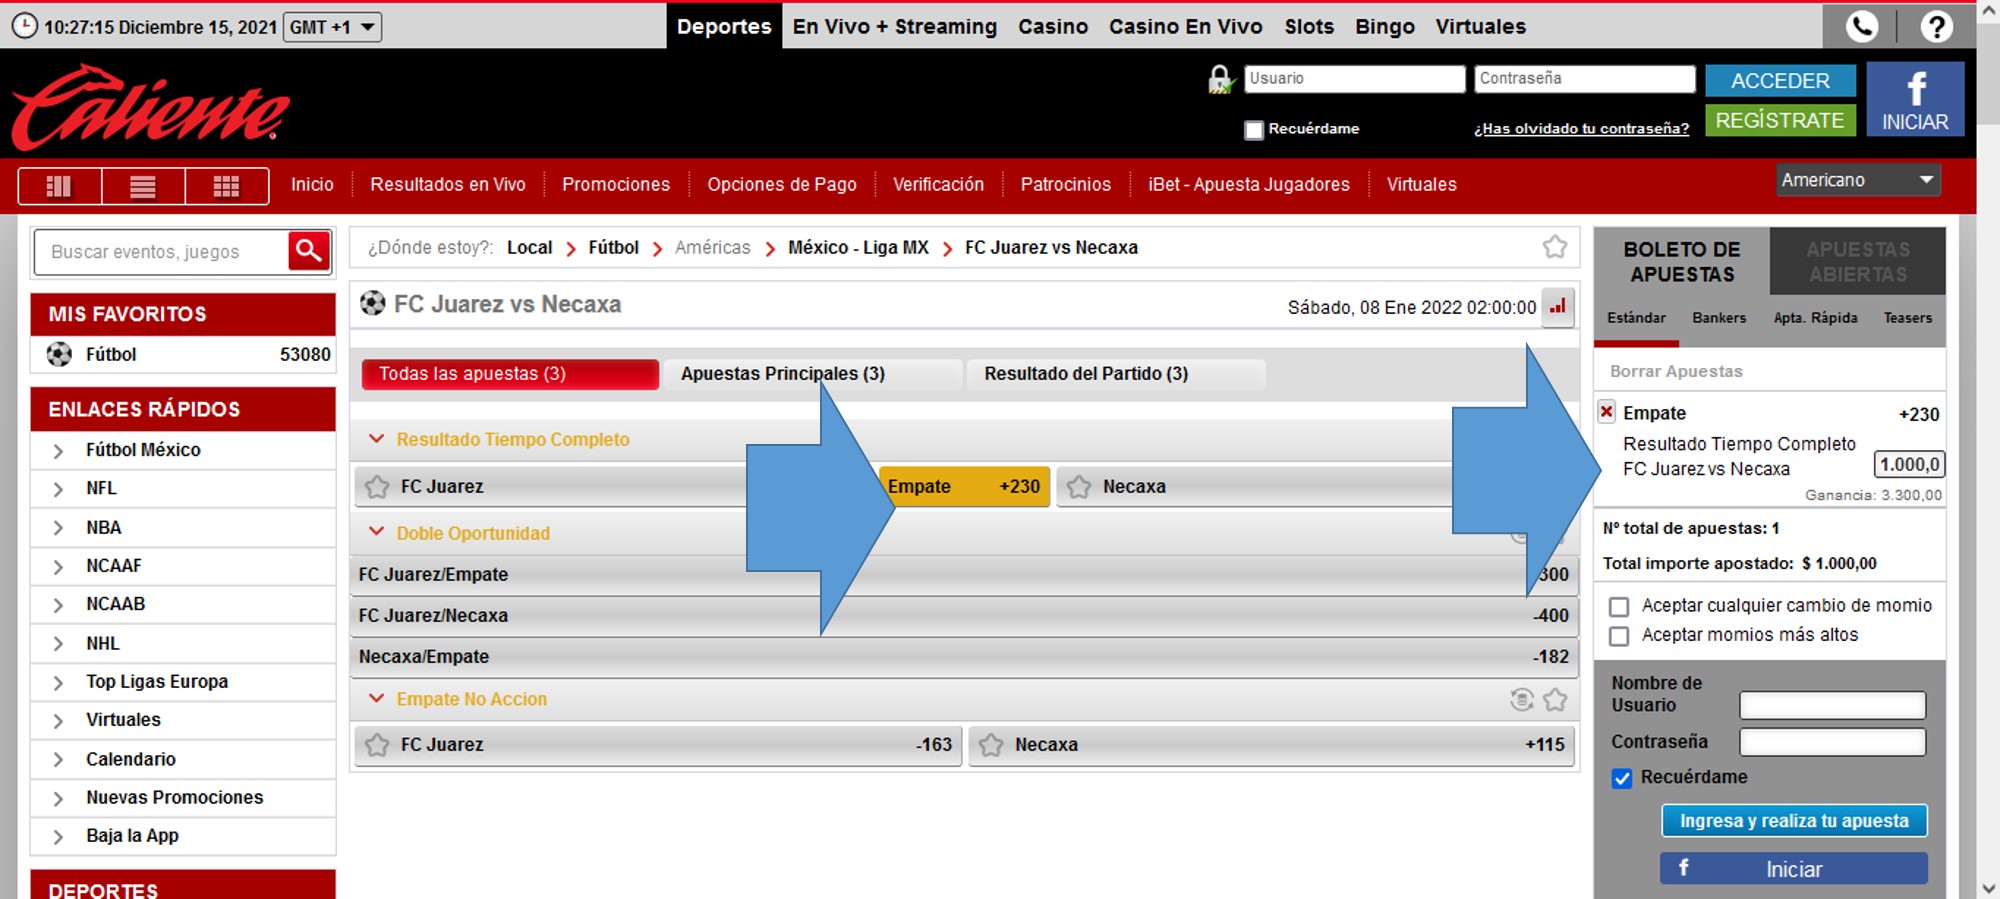
Task: Remove the Empate bet with the red X
Action: 1606,411
